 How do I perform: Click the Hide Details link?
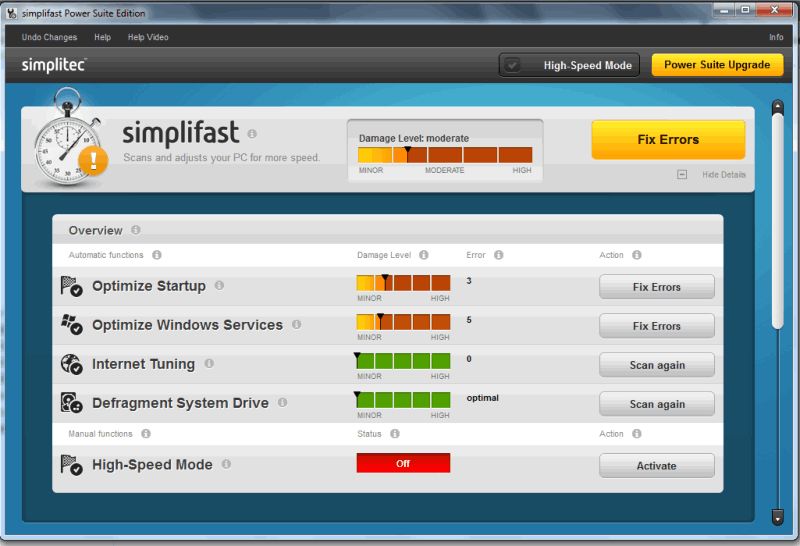click(x=723, y=175)
